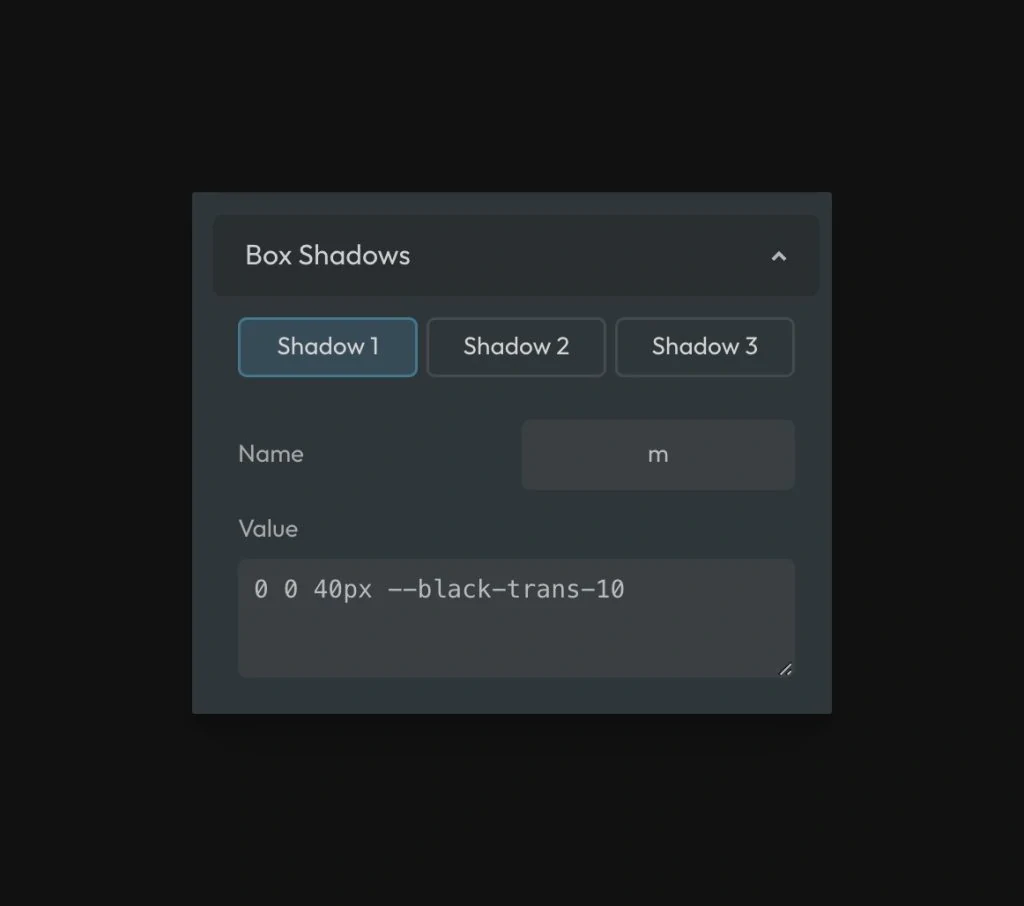Image resolution: width=1024 pixels, height=906 pixels.
Task: Open the Shadow 3 tab
Action: tap(704, 347)
